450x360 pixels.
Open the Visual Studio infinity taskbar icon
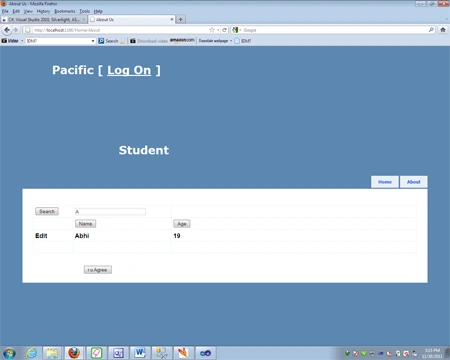205,353
